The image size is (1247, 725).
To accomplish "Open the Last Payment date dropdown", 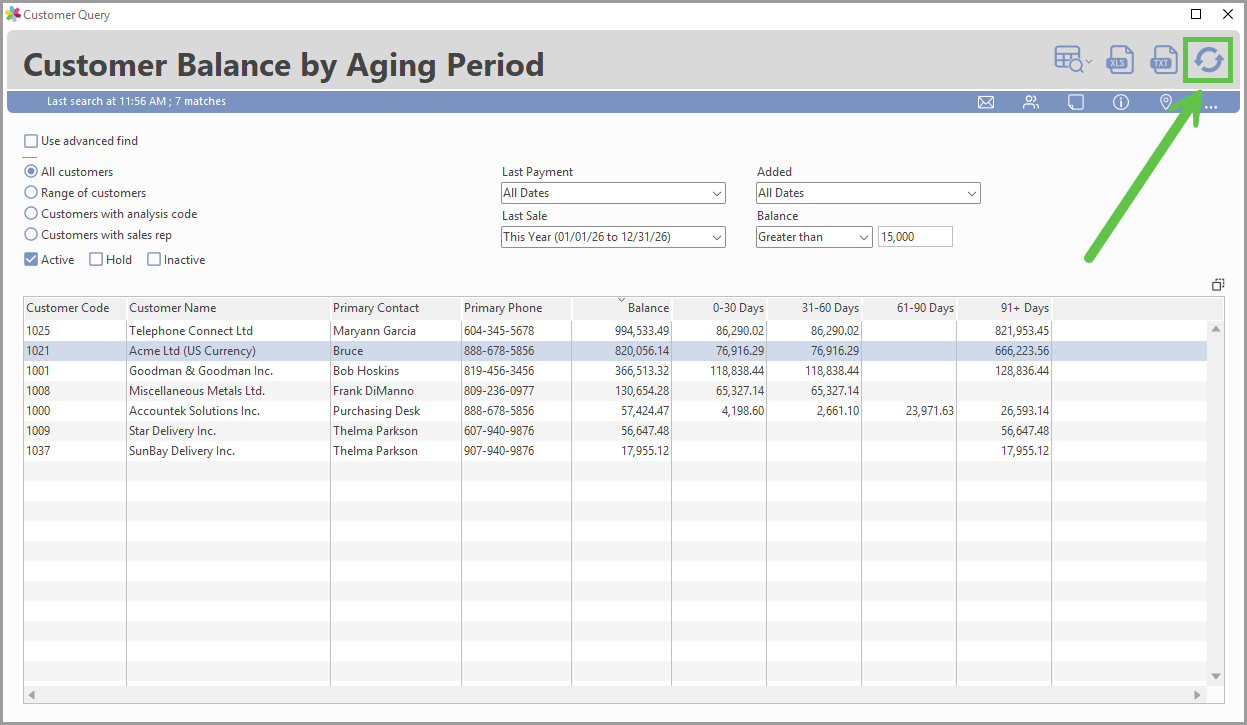I will 613,193.
